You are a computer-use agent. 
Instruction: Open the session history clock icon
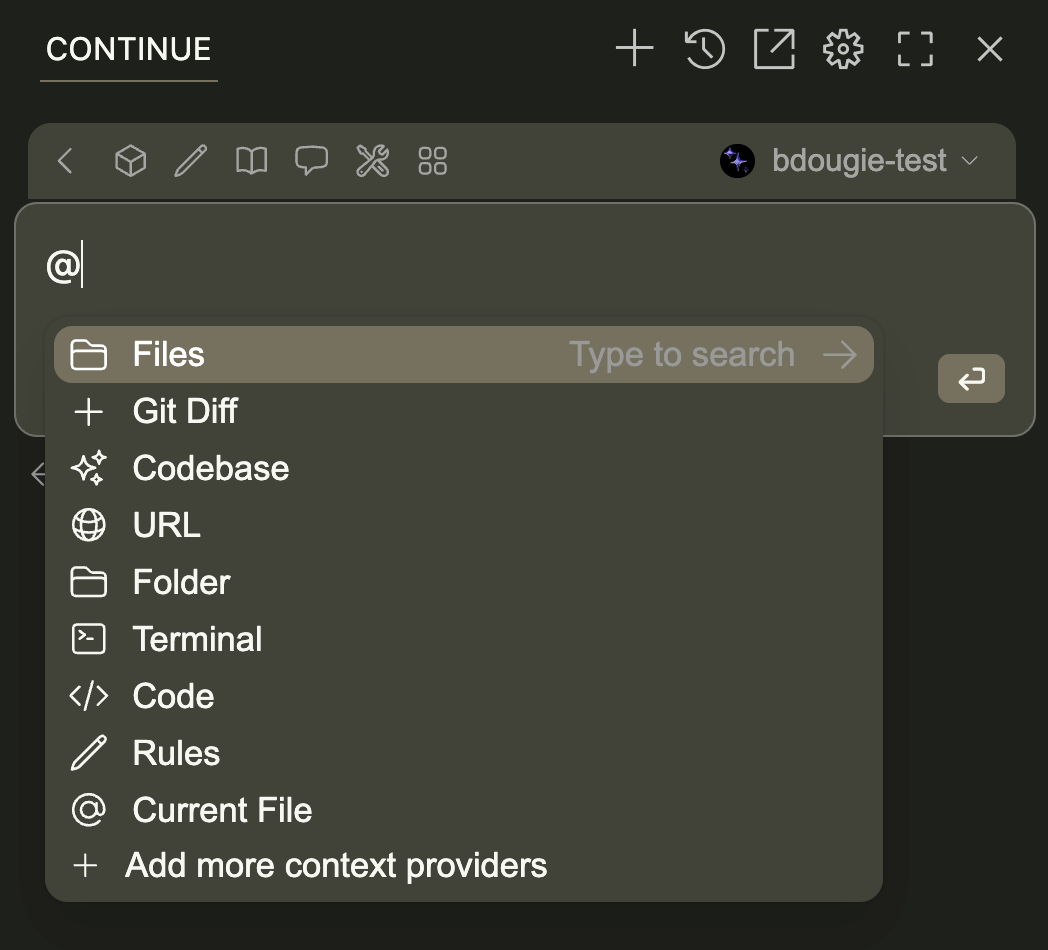704,48
